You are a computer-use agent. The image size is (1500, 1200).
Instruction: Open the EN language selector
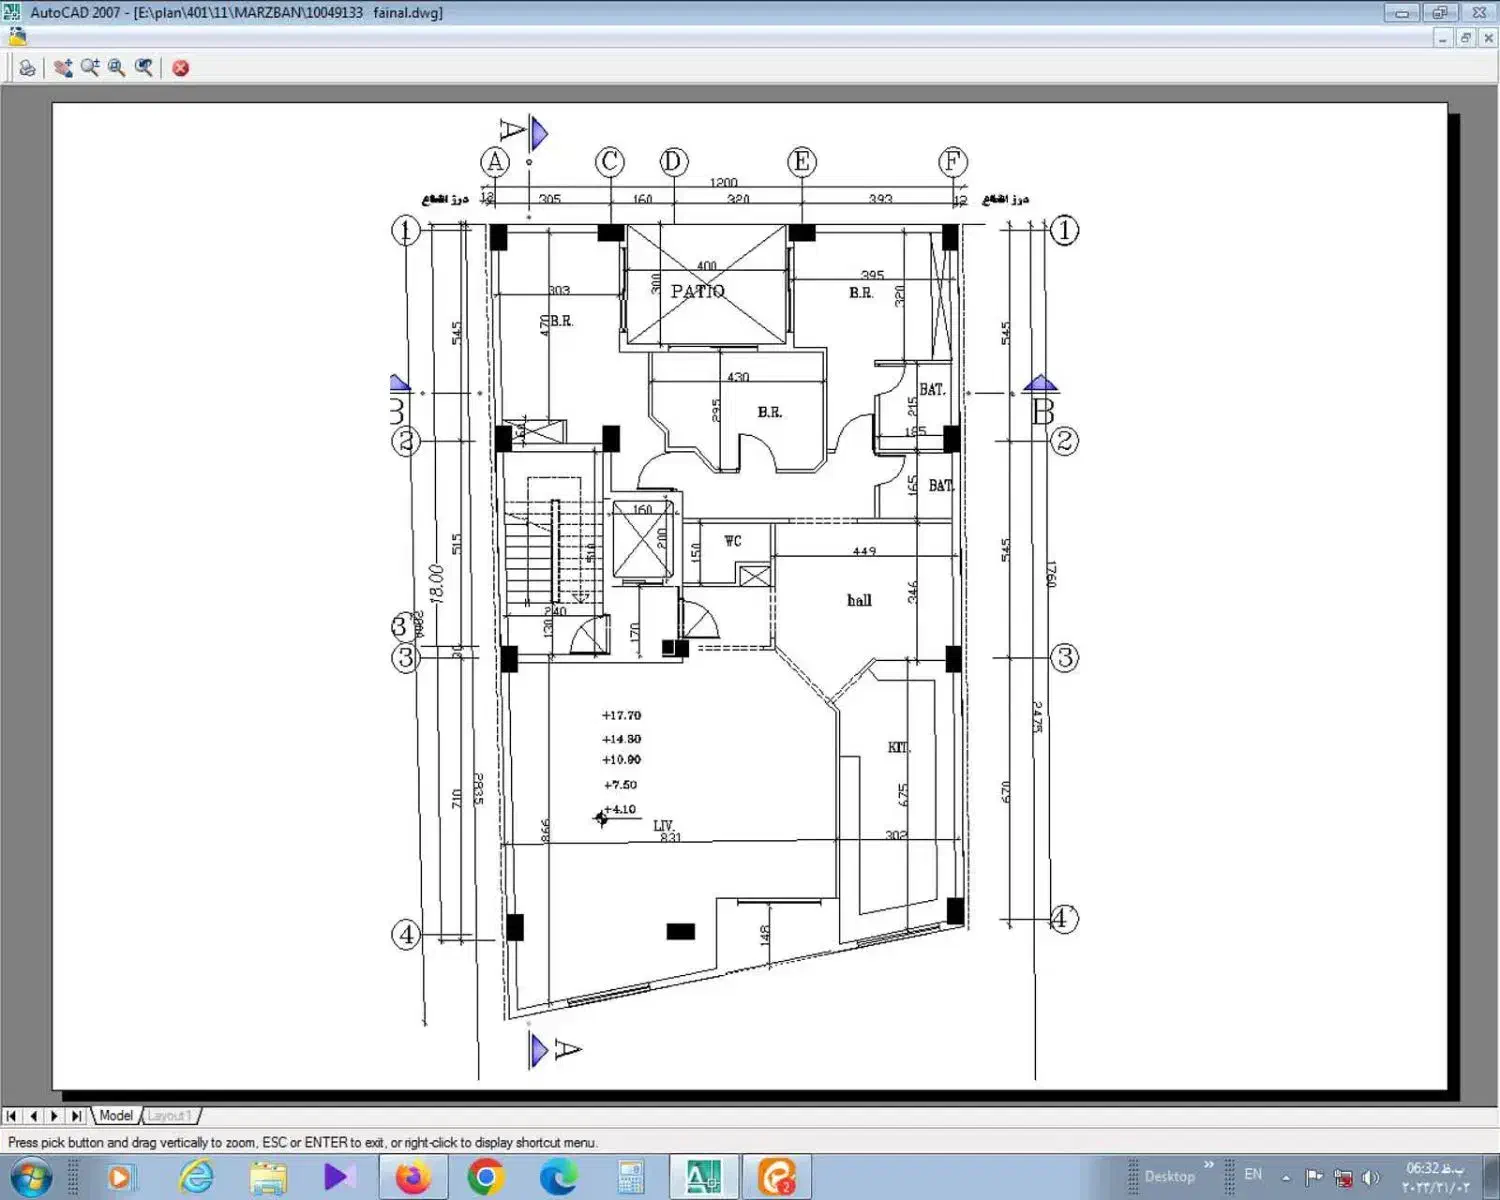1253,1175
